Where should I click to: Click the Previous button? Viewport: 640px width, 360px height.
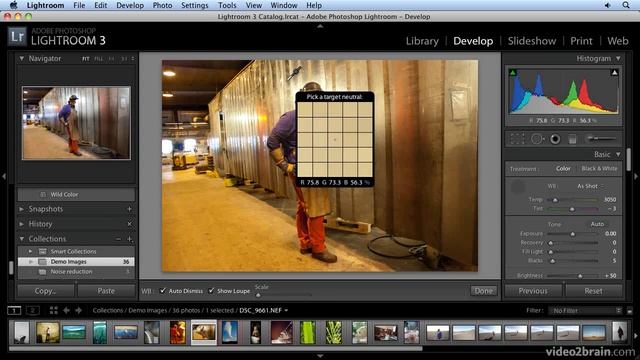(x=533, y=291)
